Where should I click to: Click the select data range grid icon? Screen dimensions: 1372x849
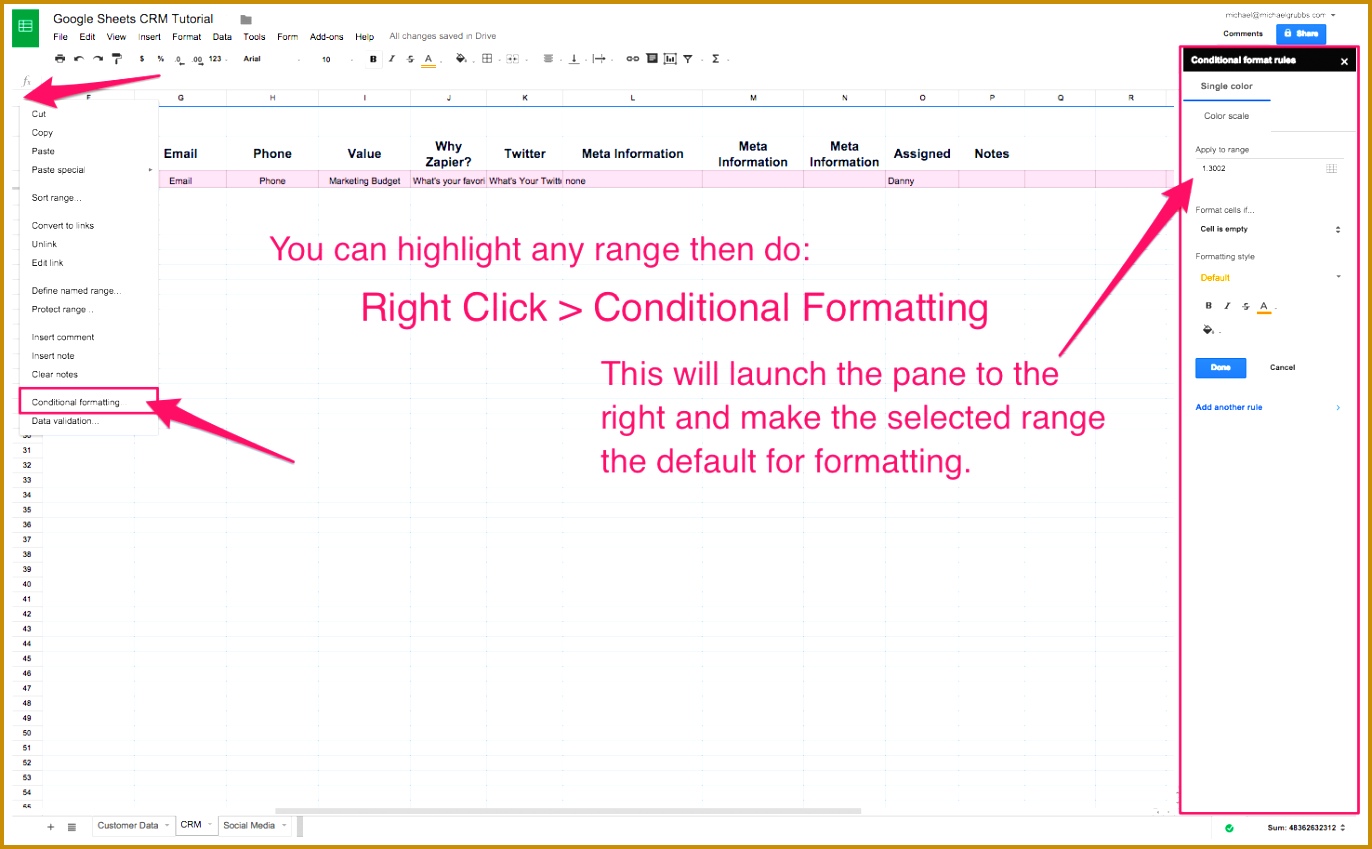(x=1331, y=169)
